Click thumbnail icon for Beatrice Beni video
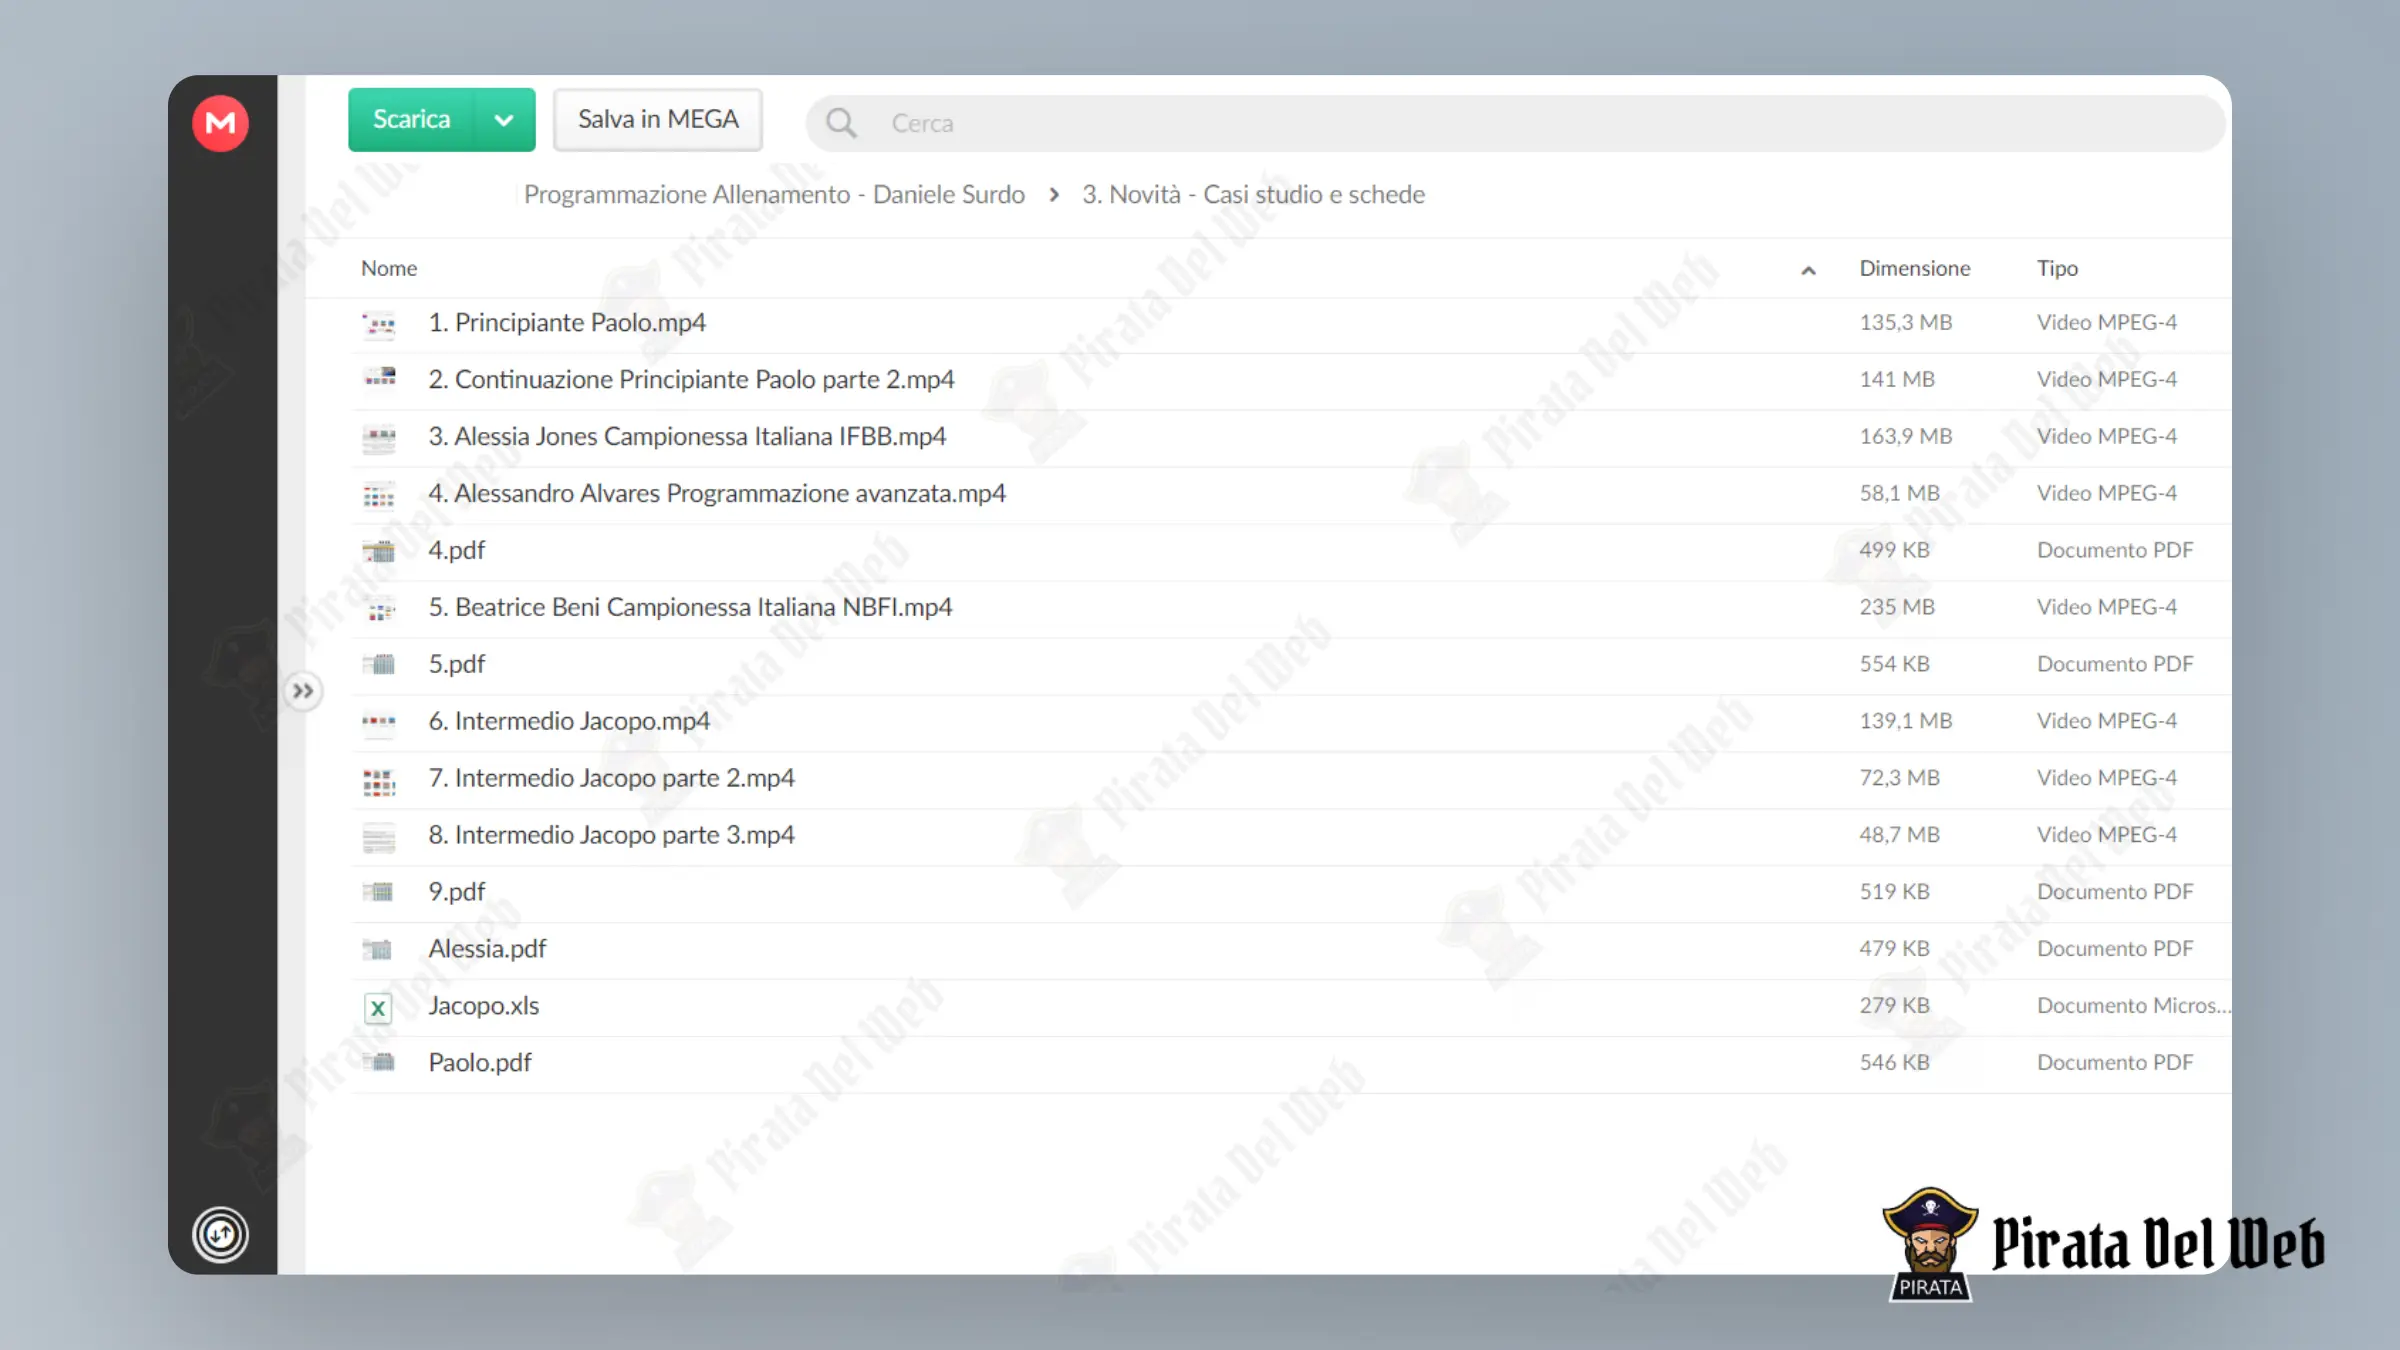 379,608
